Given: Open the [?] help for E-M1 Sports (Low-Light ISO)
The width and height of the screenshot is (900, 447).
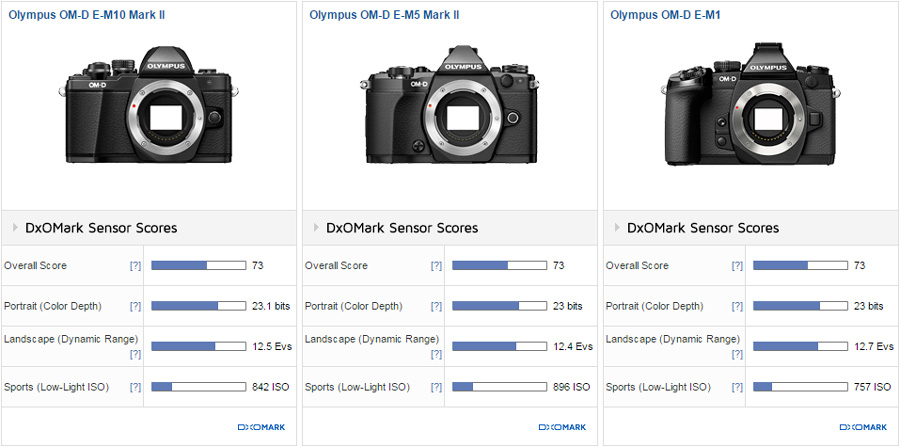Looking at the screenshot, I should coord(737,387).
